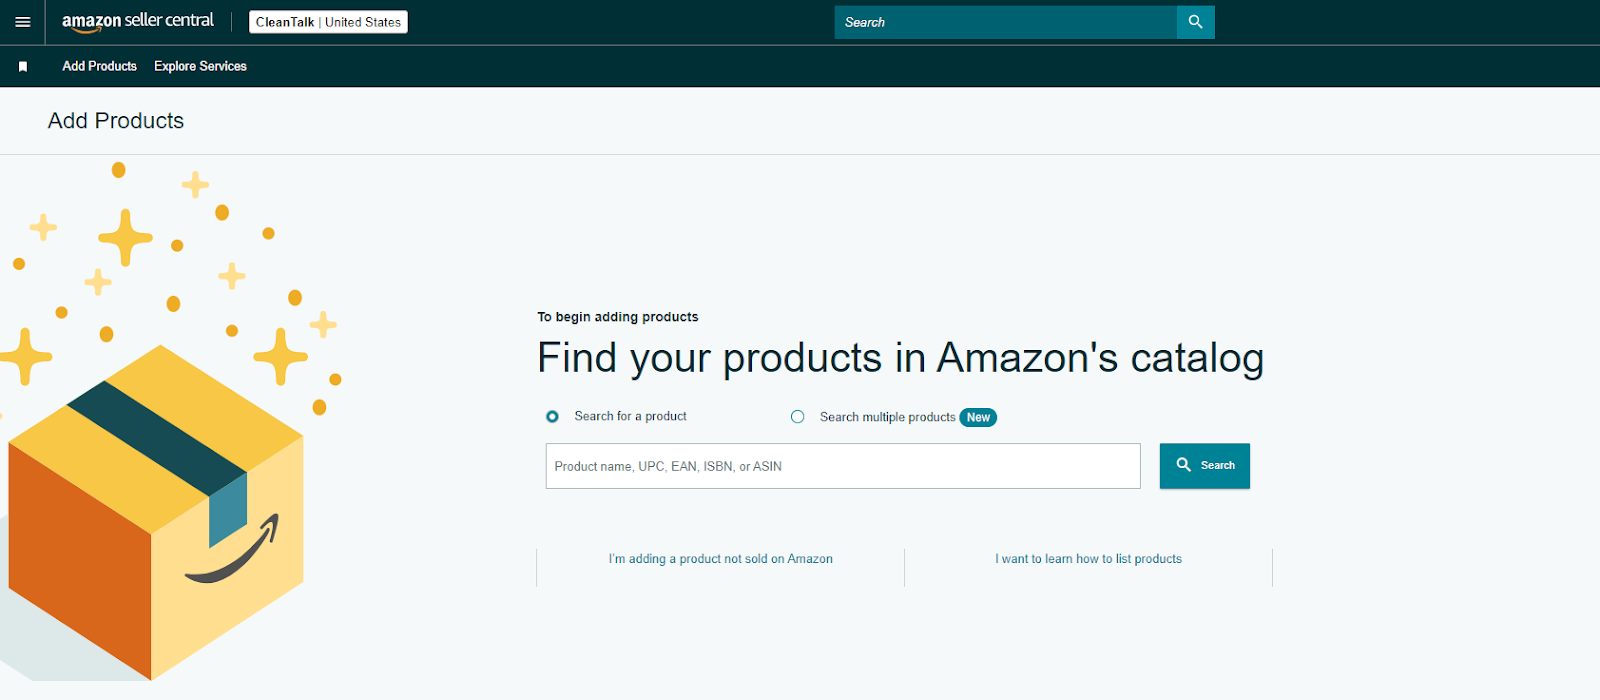Click the 'Add Products' page heading
This screenshot has width=1600, height=700.
[116, 121]
